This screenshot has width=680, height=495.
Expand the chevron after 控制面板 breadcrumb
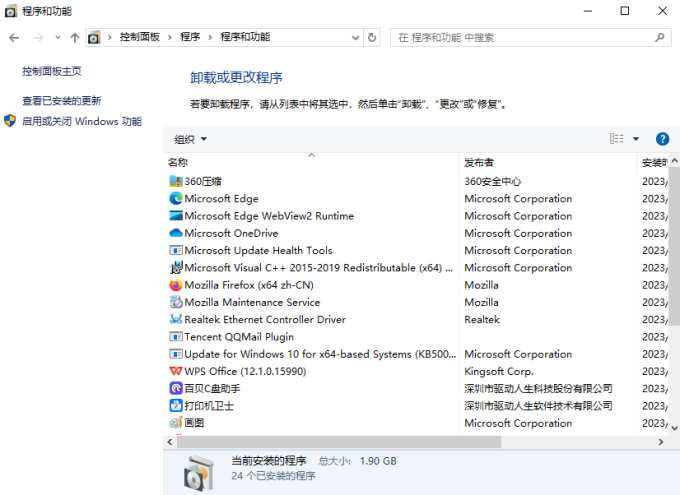click(x=170, y=38)
